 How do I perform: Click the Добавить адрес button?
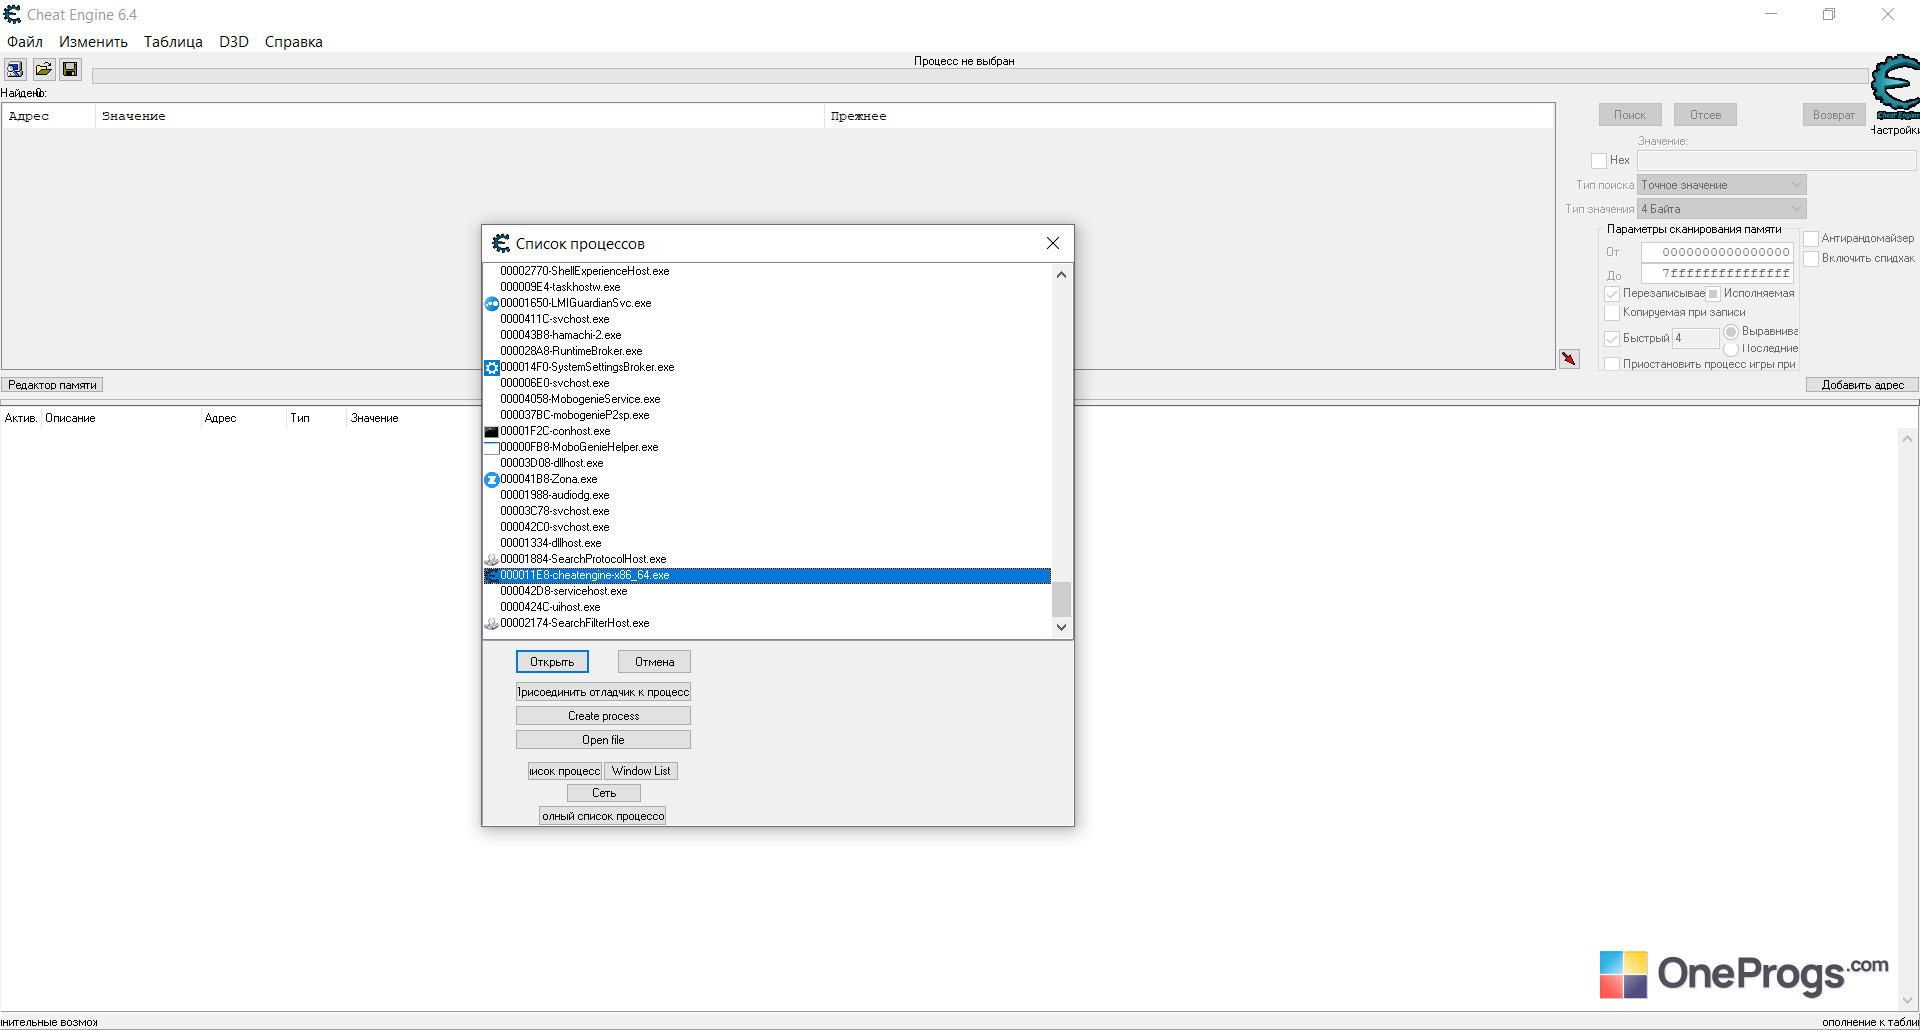1862,385
